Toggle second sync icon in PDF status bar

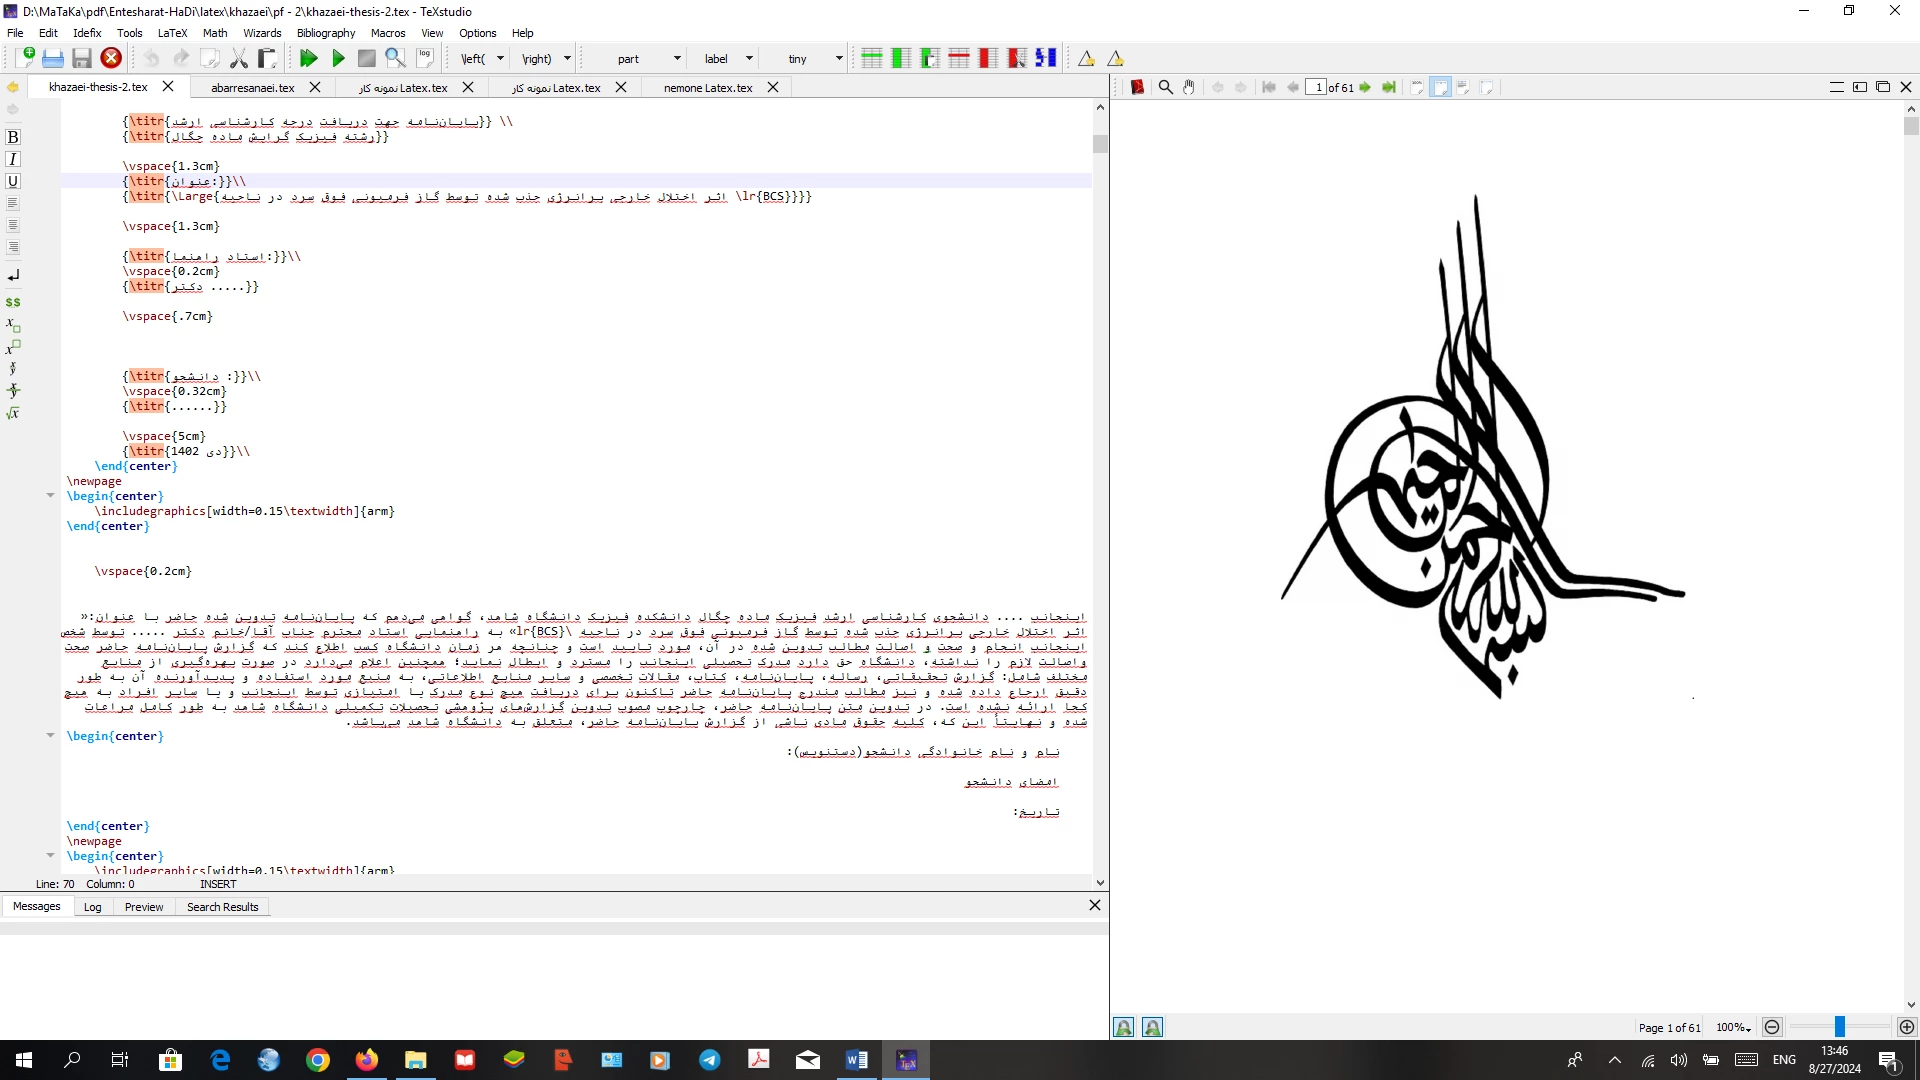(1152, 1027)
